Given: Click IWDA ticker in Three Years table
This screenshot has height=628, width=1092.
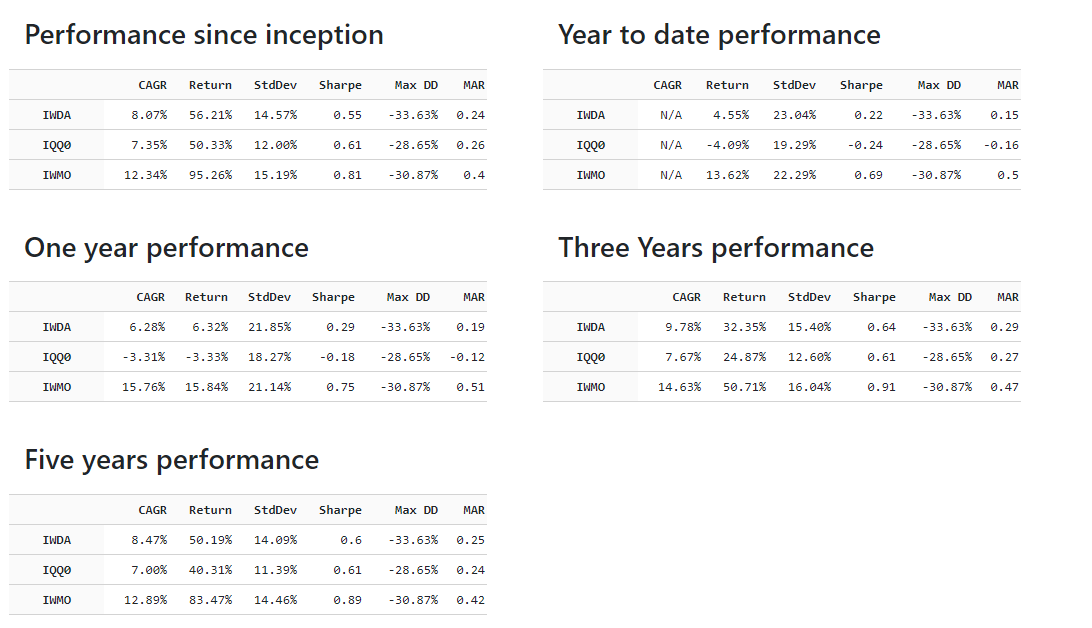Looking at the screenshot, I should (x=591, y=327).
